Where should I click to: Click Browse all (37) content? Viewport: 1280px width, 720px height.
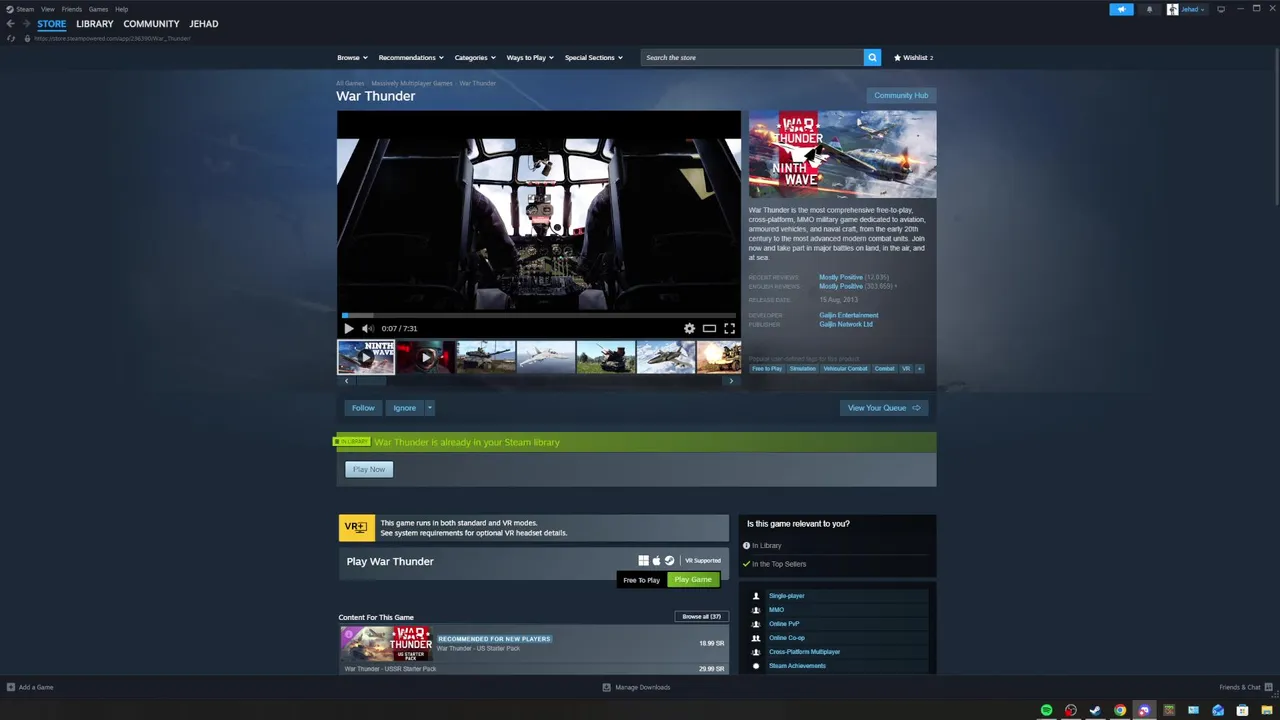701,617
